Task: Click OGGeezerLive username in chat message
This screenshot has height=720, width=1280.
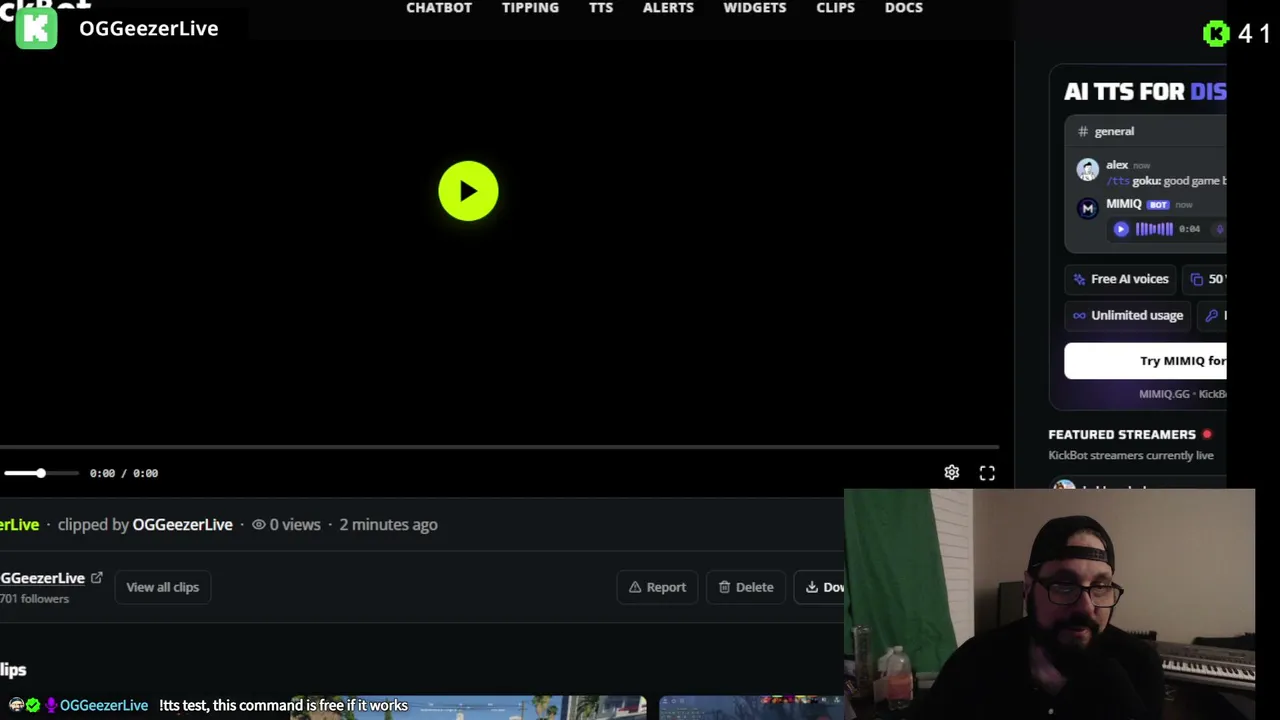Action: click(104, 706)
